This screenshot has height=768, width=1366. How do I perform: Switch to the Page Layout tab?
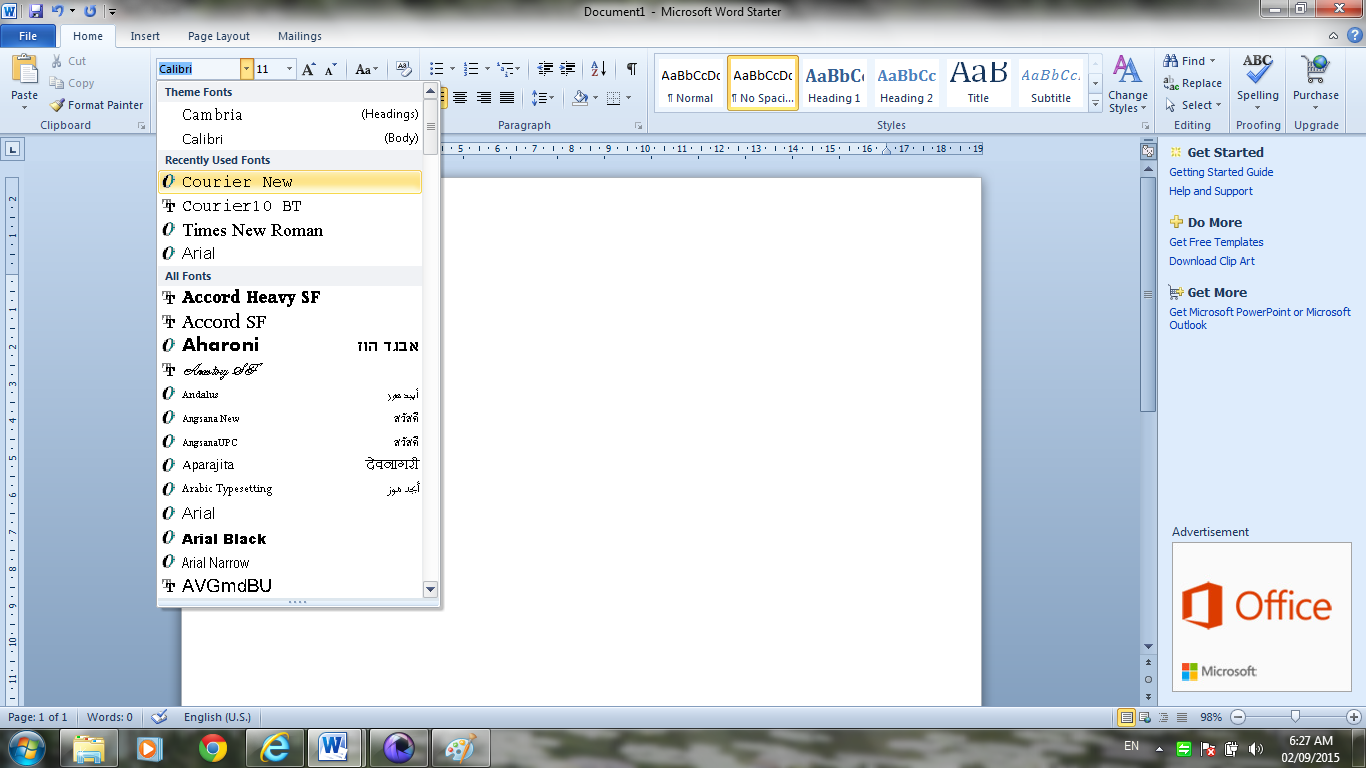(x=219, y=36)
